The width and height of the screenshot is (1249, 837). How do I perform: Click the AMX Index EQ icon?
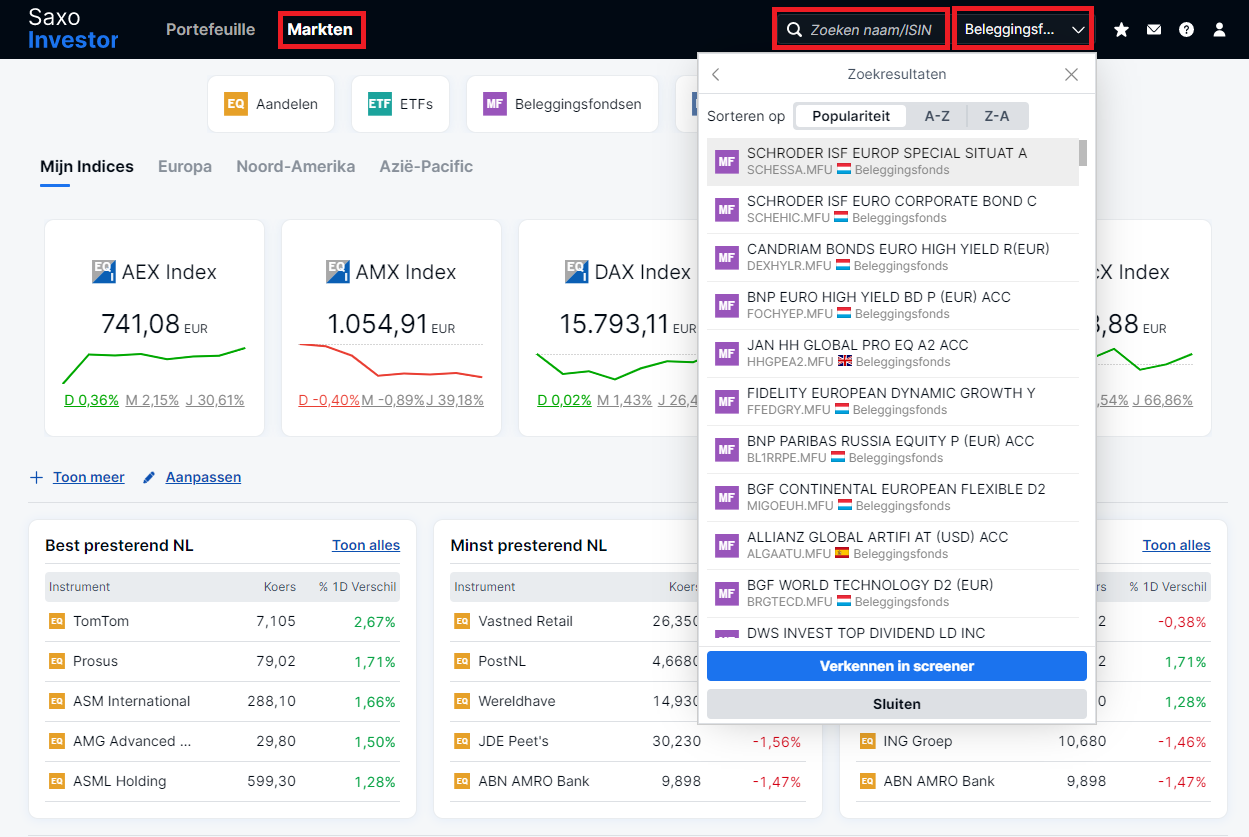tap(338, 272)
